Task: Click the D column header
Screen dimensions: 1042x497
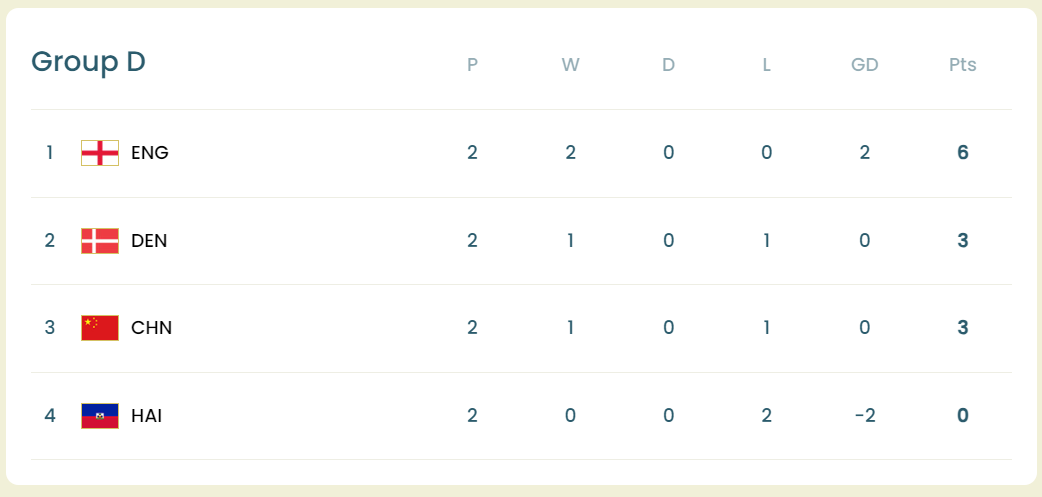Action: pos(668,66)
